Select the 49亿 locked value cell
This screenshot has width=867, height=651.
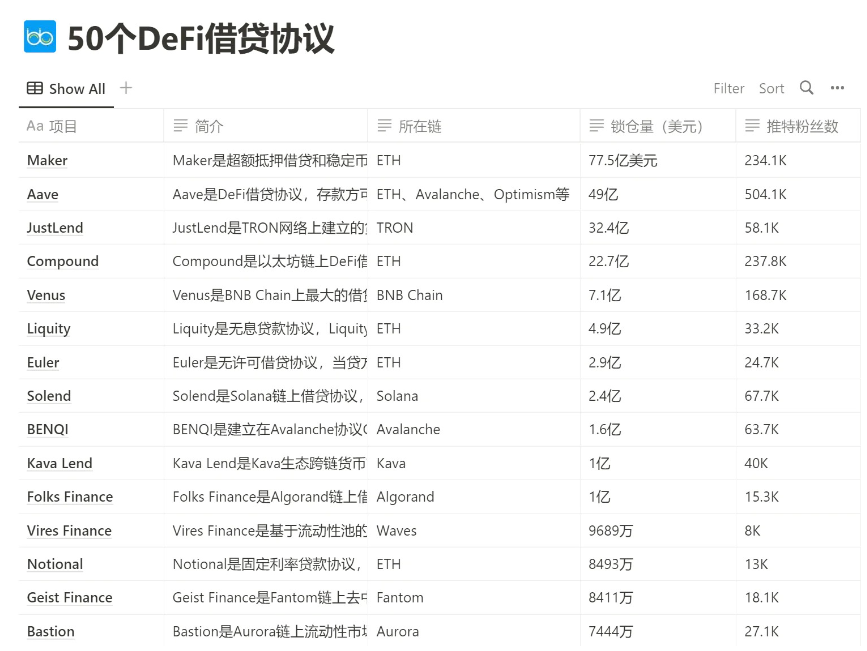[658, 194]
